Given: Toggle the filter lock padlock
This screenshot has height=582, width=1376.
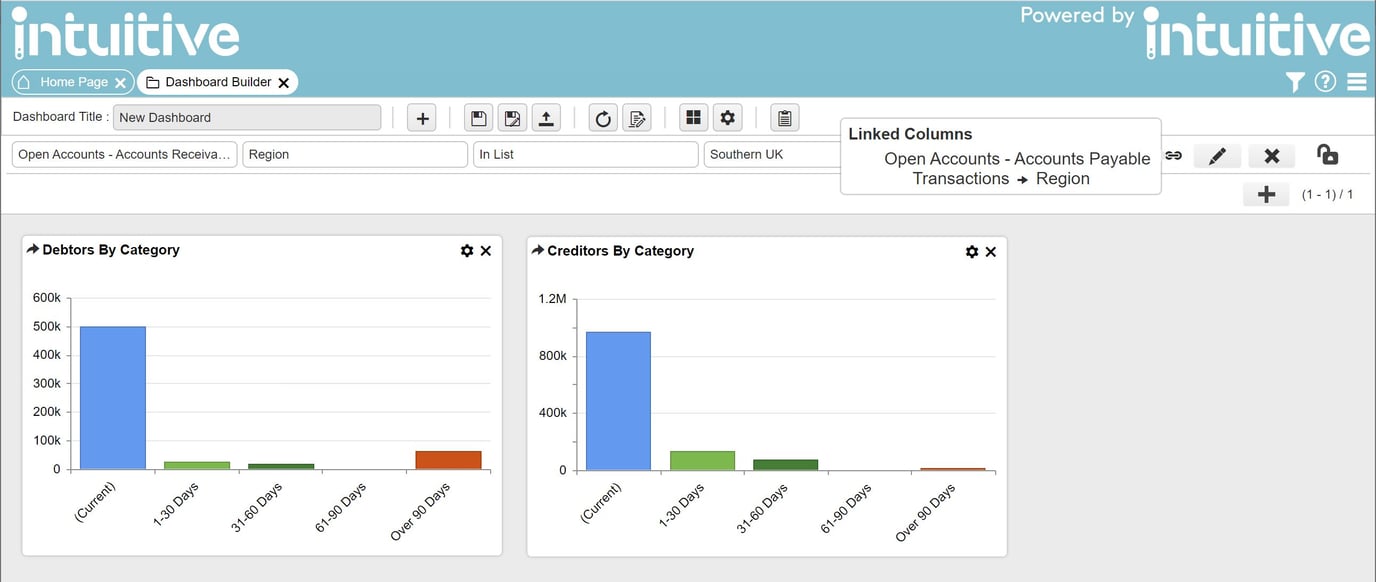Looking at the screenshot, I should tap(1327, 155).
